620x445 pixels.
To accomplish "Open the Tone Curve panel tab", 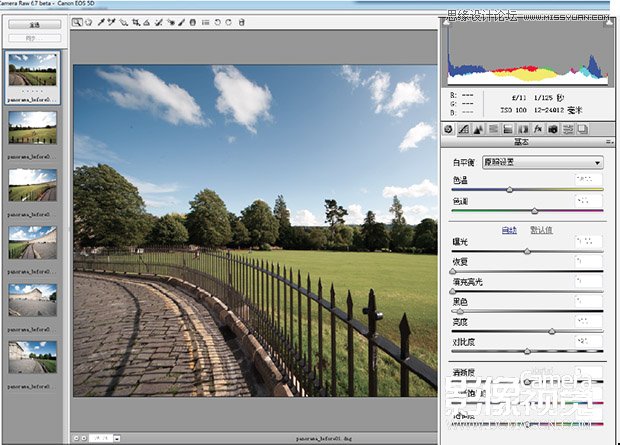I will 463,129.
